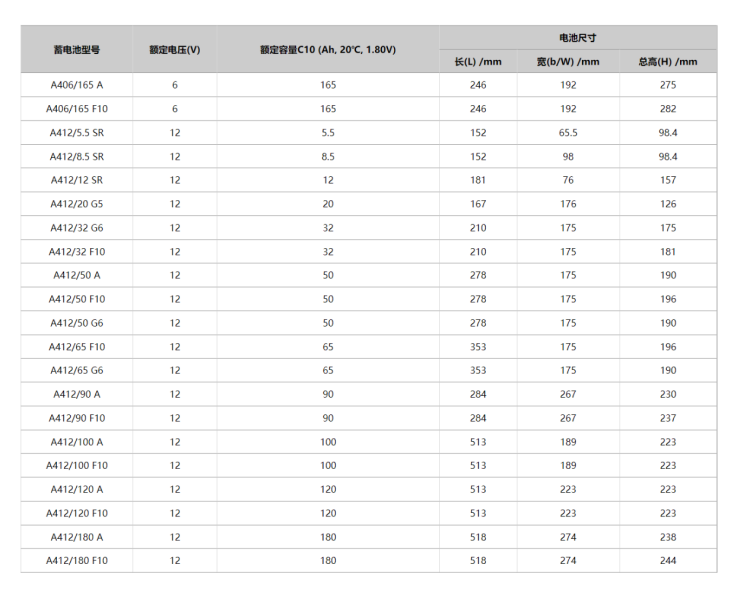Click the A412/20 G5 model name

point(76,204)
